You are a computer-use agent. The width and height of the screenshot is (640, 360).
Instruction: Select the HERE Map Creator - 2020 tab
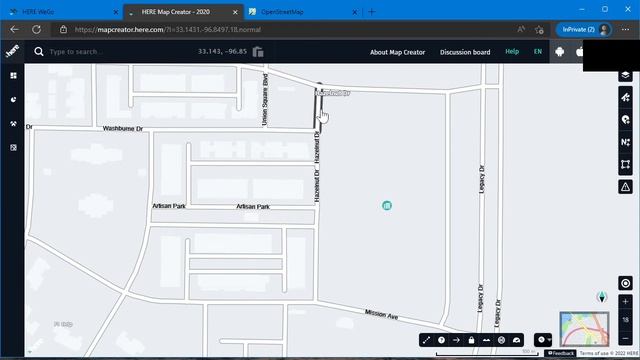184,12
